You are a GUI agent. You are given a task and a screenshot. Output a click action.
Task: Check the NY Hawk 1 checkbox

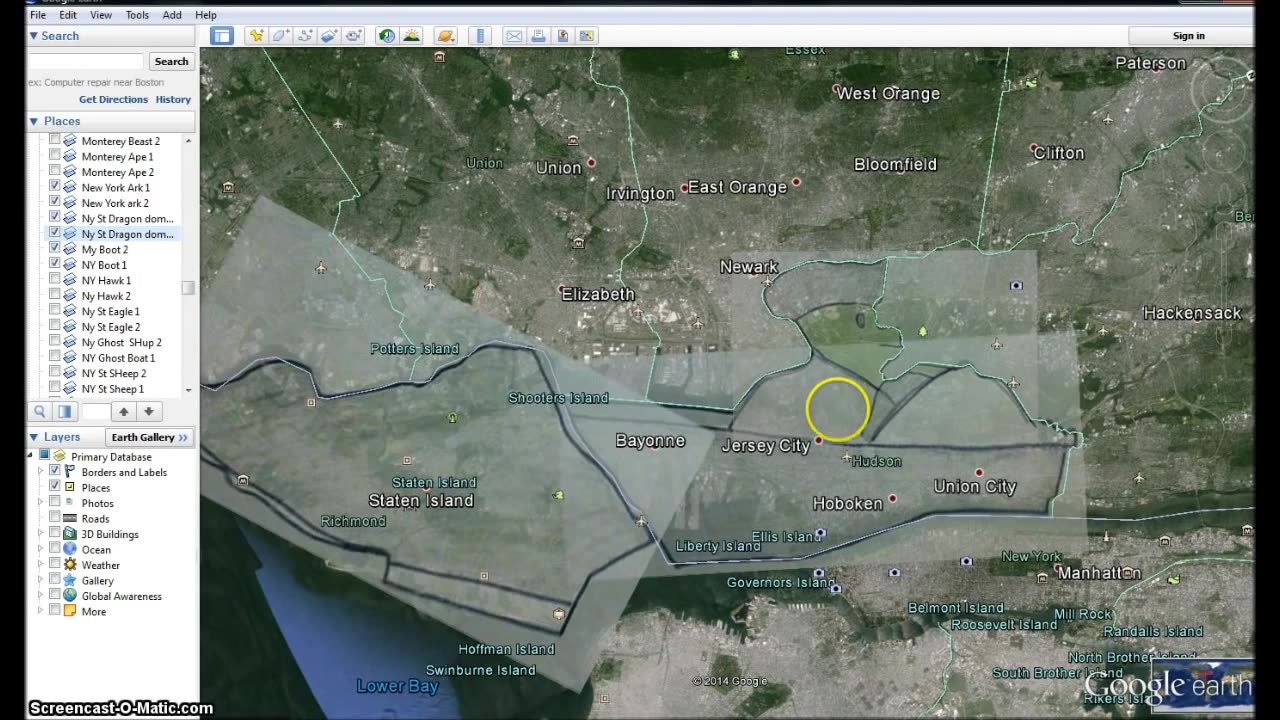pos(55,280)
